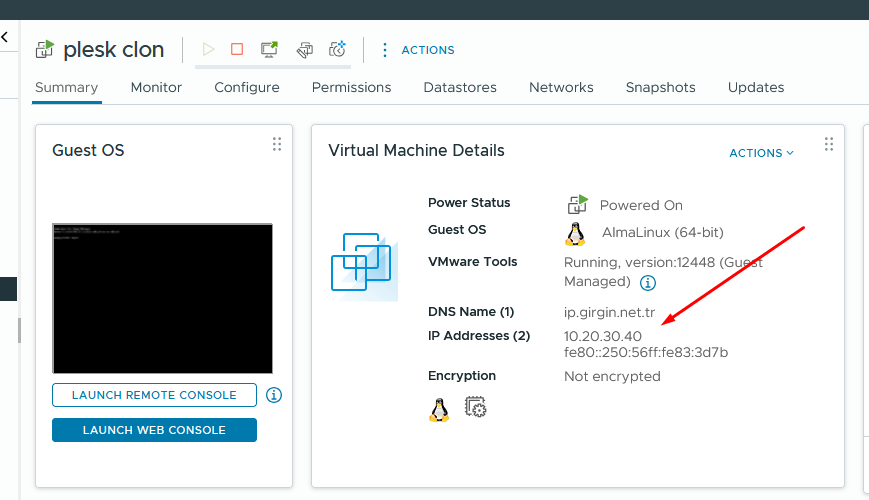Switch to the Summary tab

67,88
